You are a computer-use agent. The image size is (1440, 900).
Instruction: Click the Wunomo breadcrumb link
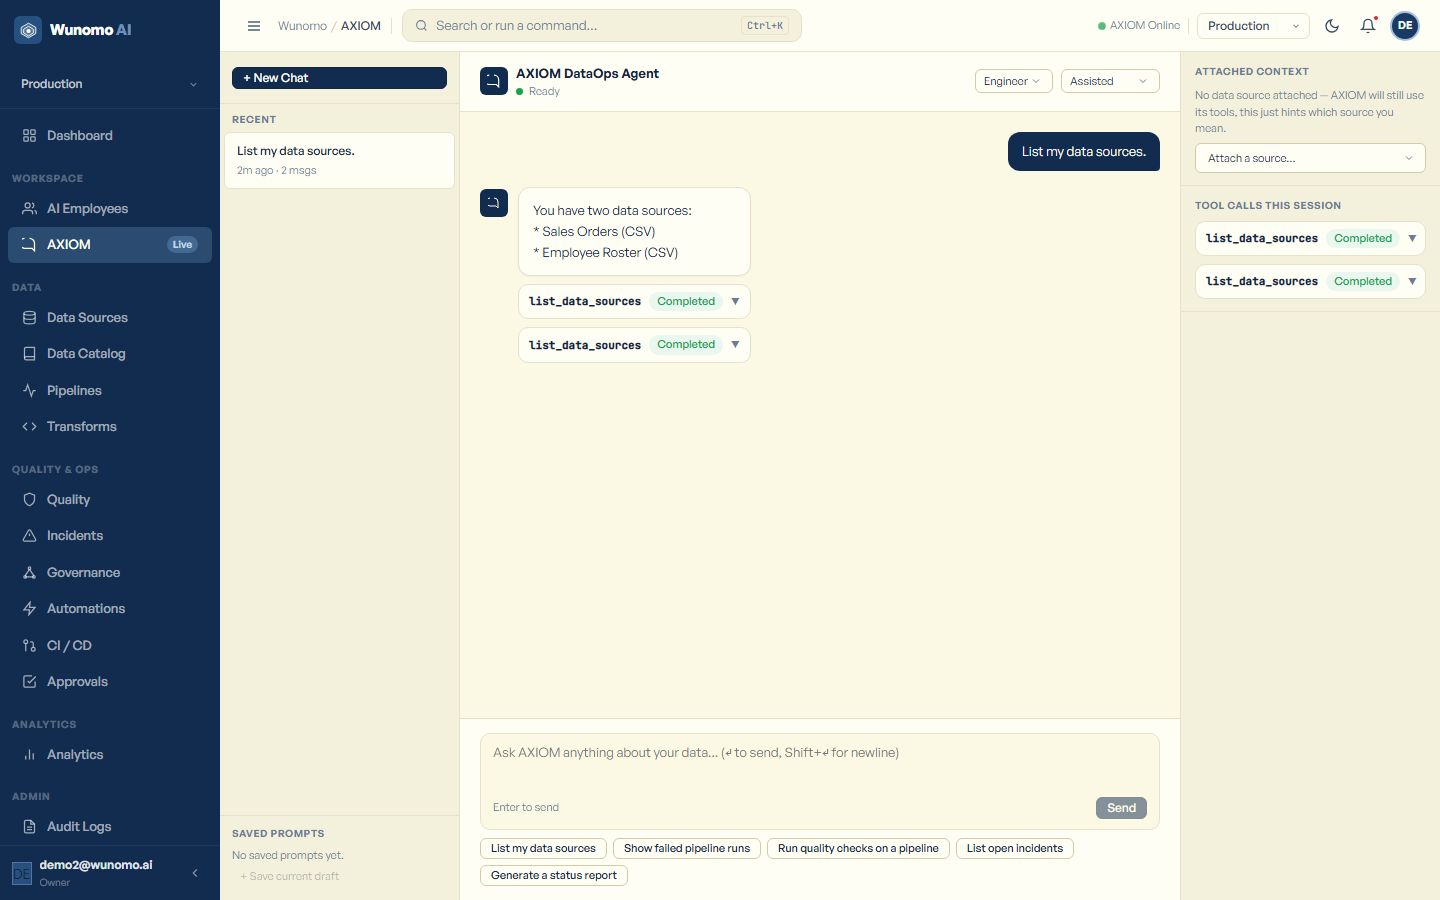302,26
